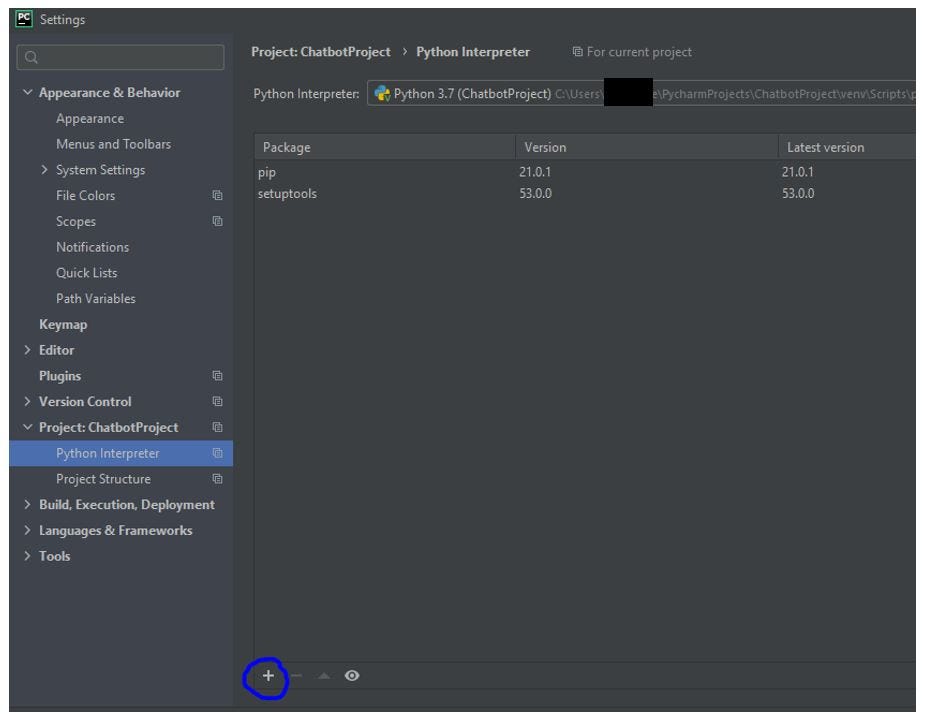930x714 pixels.
Task: Click the upgrade package arrow icon
Action: tap(323, 675)
